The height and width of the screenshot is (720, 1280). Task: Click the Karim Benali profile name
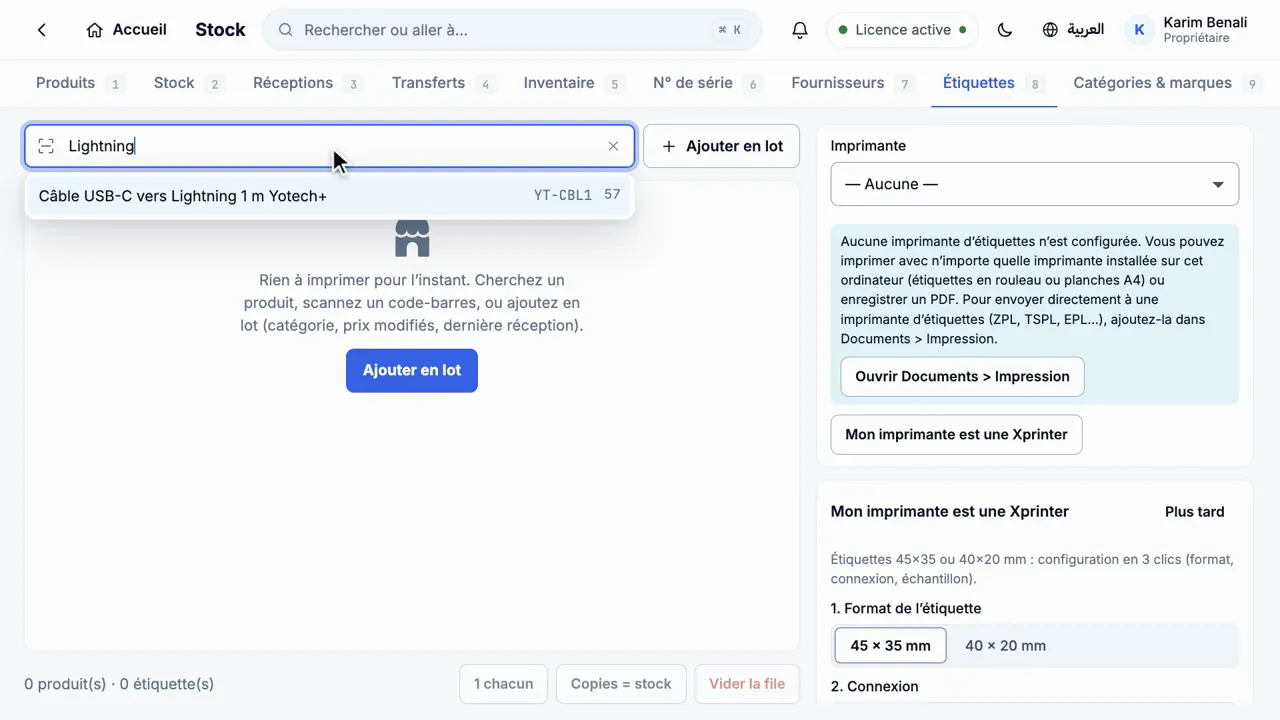(x=1205, y=23)
